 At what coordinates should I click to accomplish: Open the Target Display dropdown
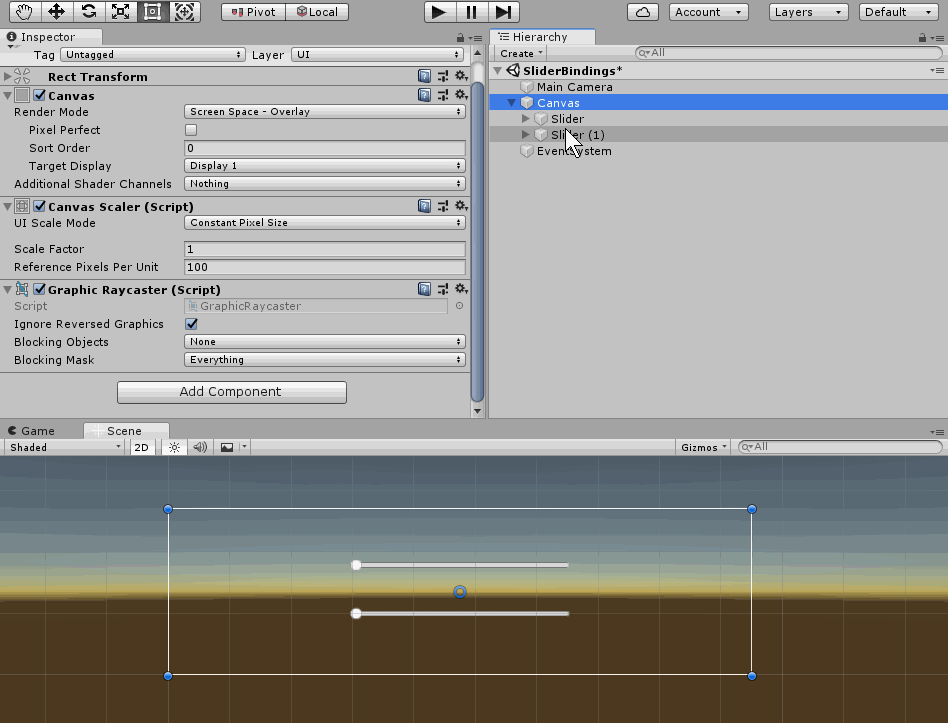[325, 166]
